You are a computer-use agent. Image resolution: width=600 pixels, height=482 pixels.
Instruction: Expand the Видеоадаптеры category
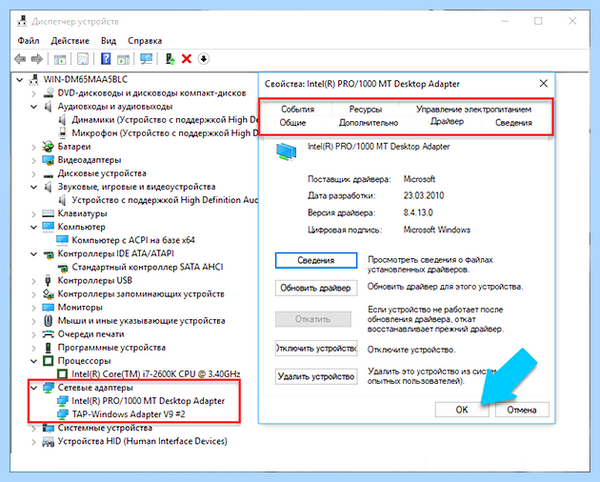[34, 160]
